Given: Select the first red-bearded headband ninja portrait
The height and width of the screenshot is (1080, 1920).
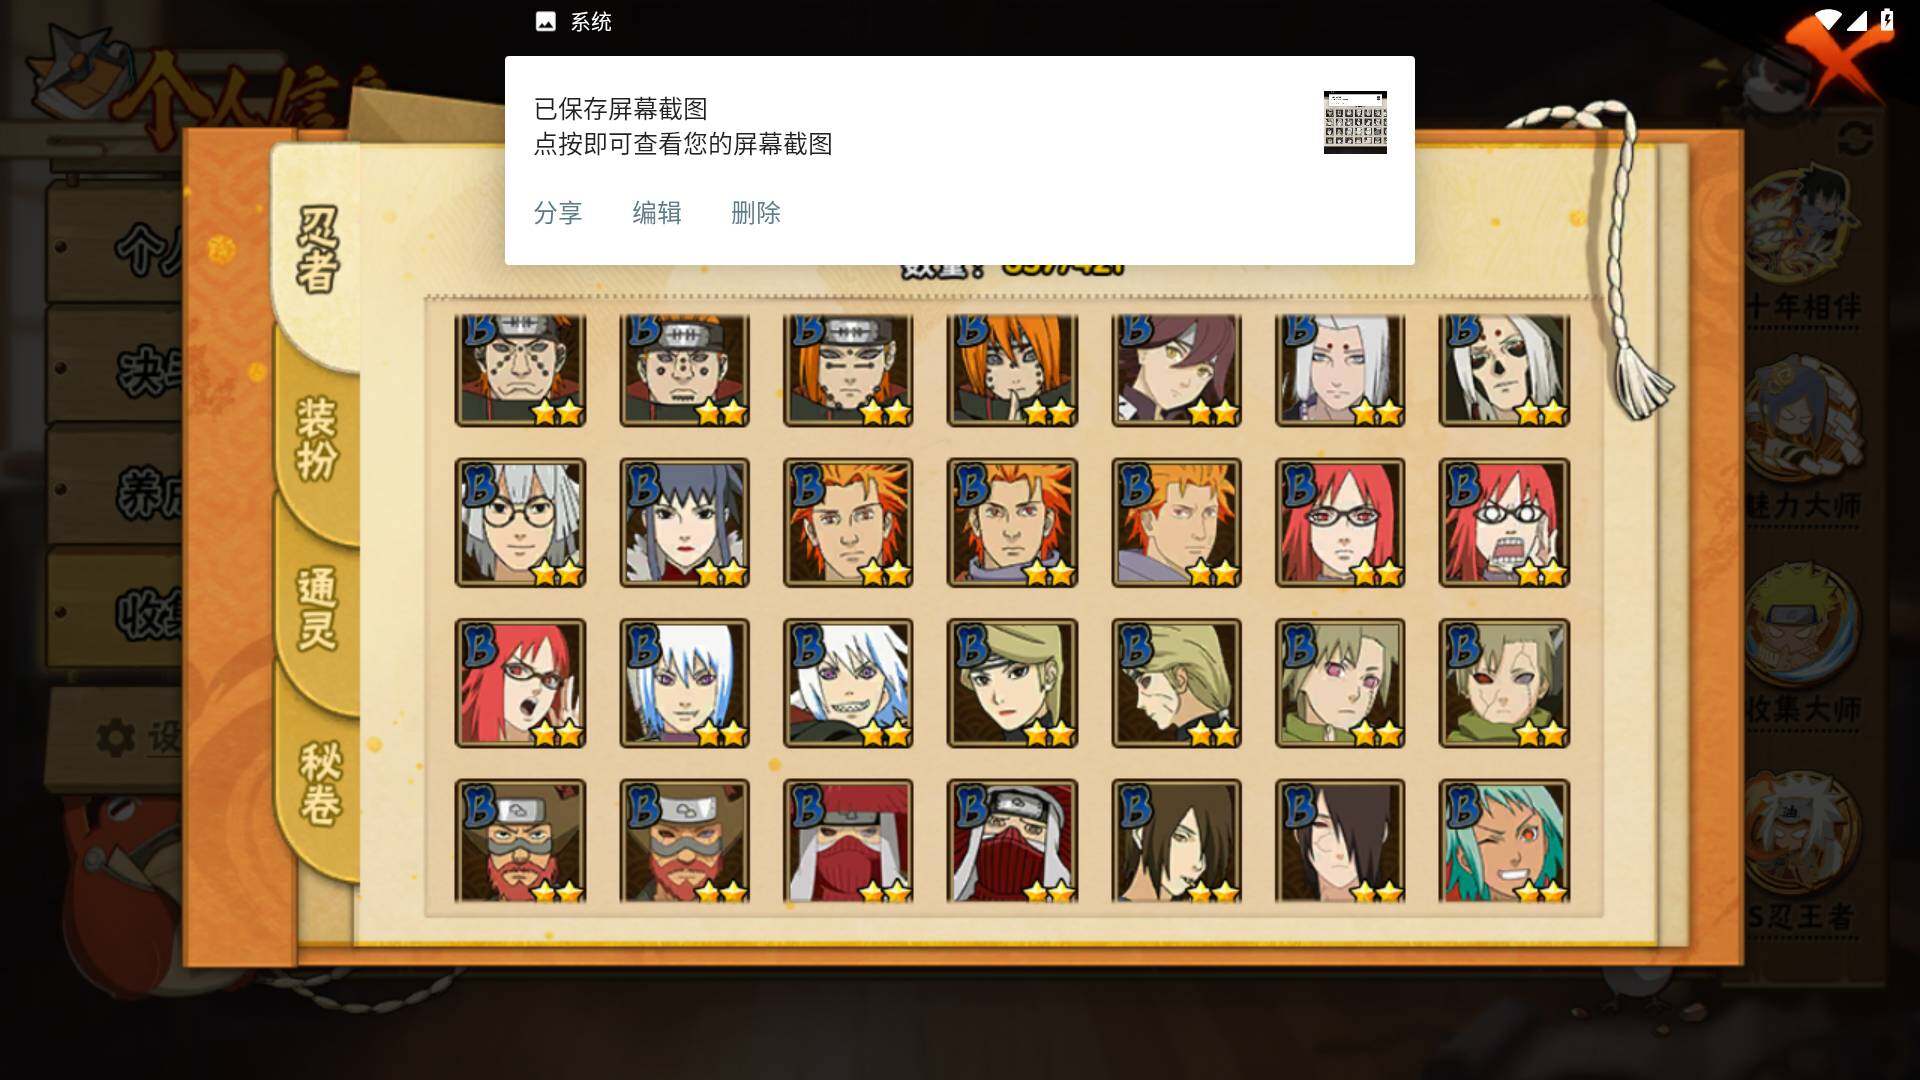Looking at the screenshot, I should pos(520,841).
